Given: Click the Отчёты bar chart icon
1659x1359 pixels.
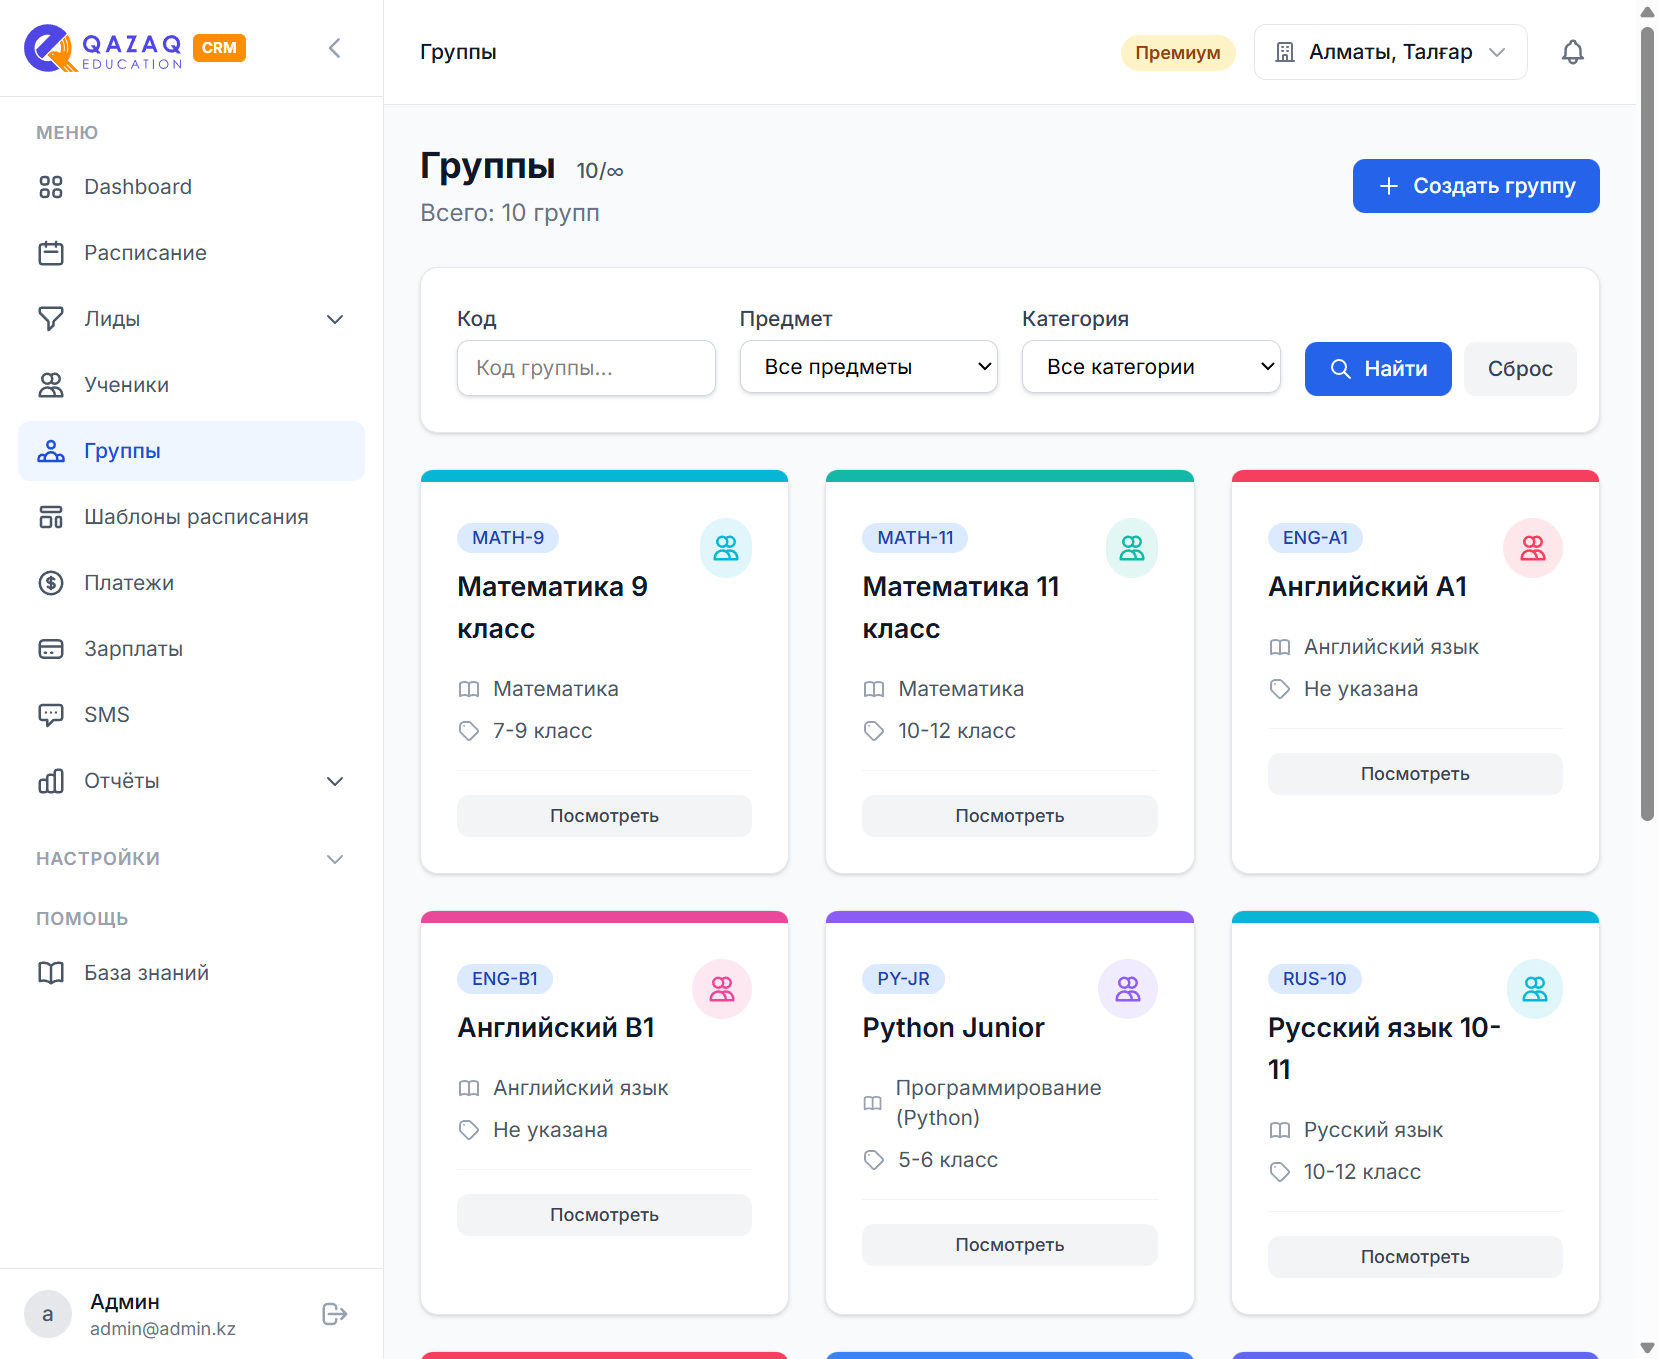Looking at the screenshot, I should pos(51,781).
